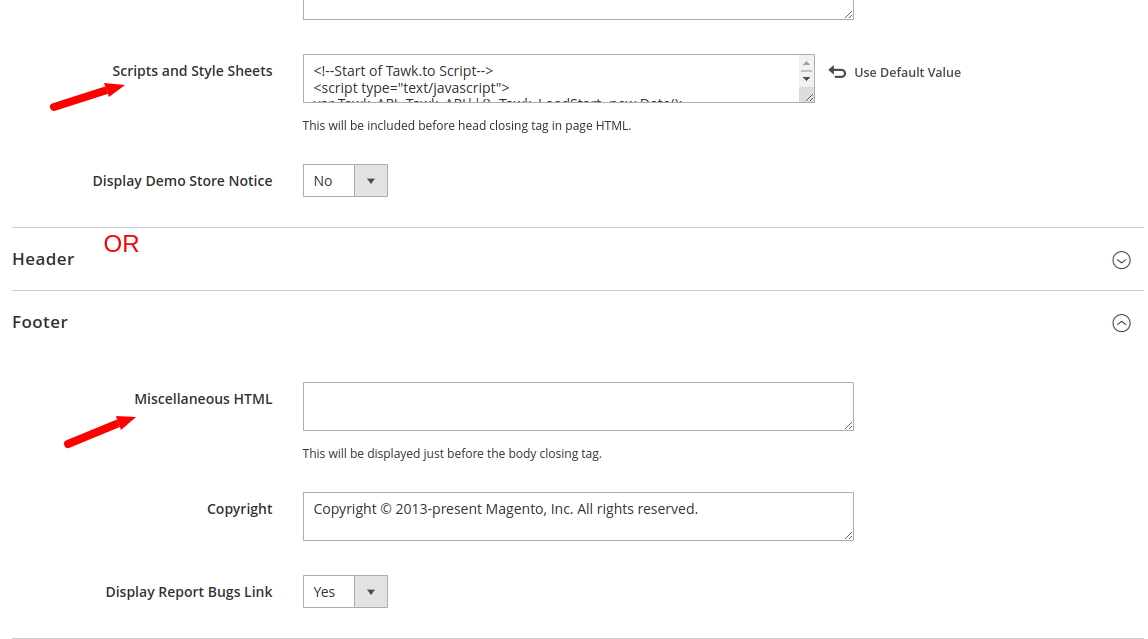The image size is (1148, 639).
Task: Click the resize handle on the Scripts textarea
Action: (810, 100)
